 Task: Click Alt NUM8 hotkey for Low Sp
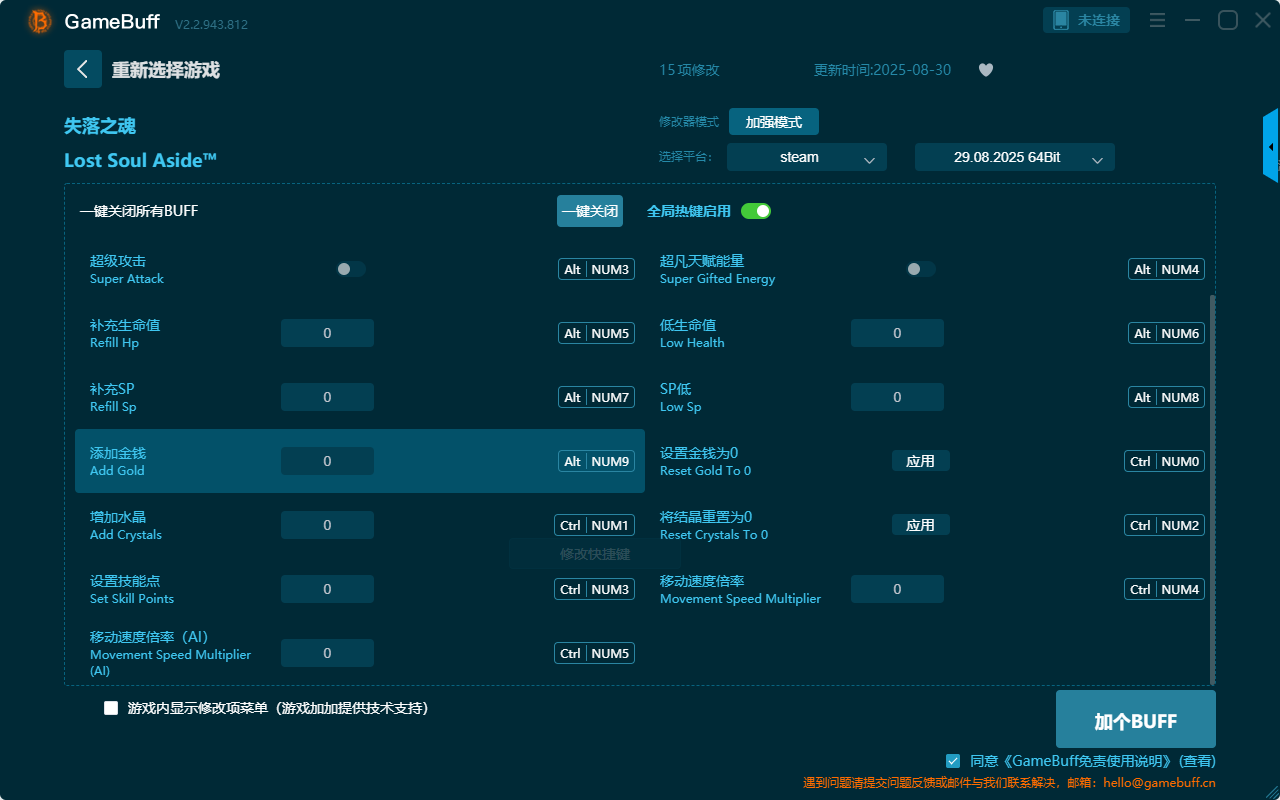[1166, 397]
